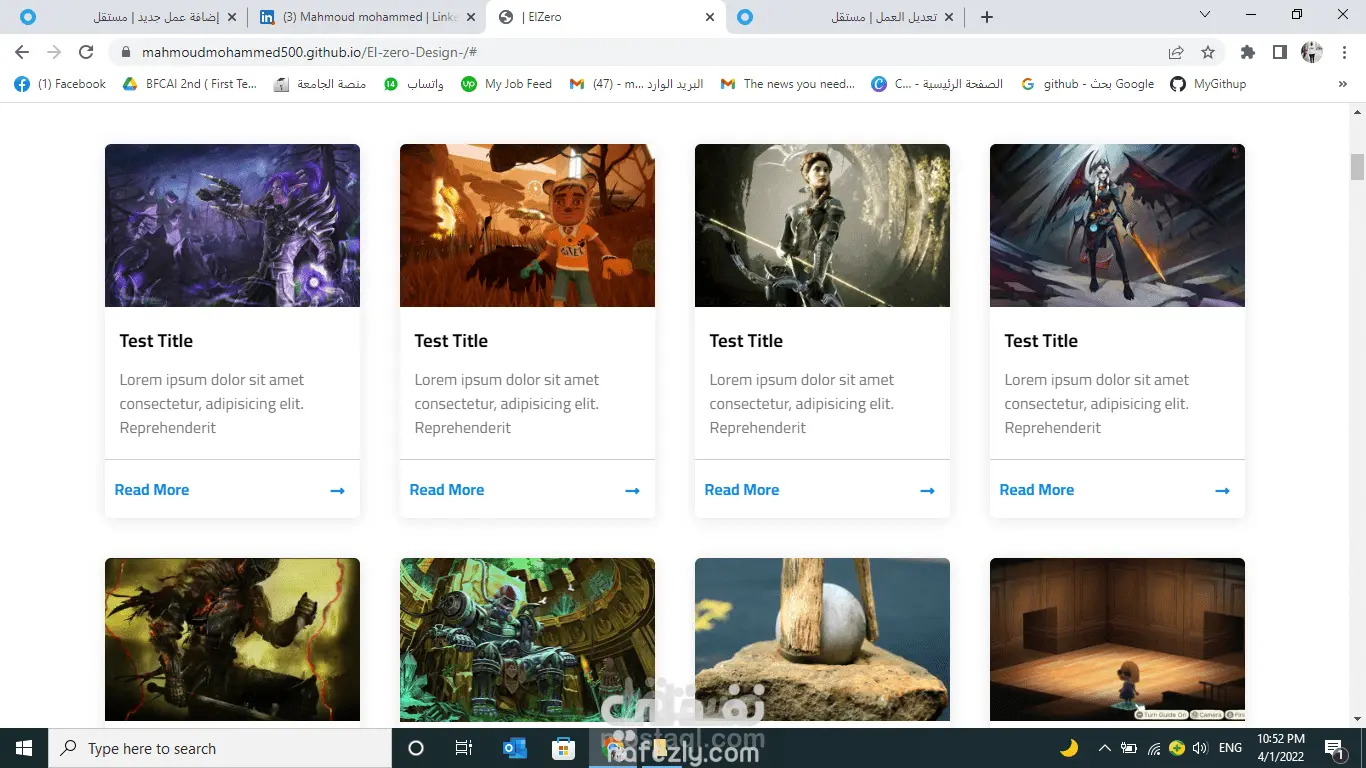
Task: Click the arrow icon in the winged warrior card
Action: pos(1222,491)
